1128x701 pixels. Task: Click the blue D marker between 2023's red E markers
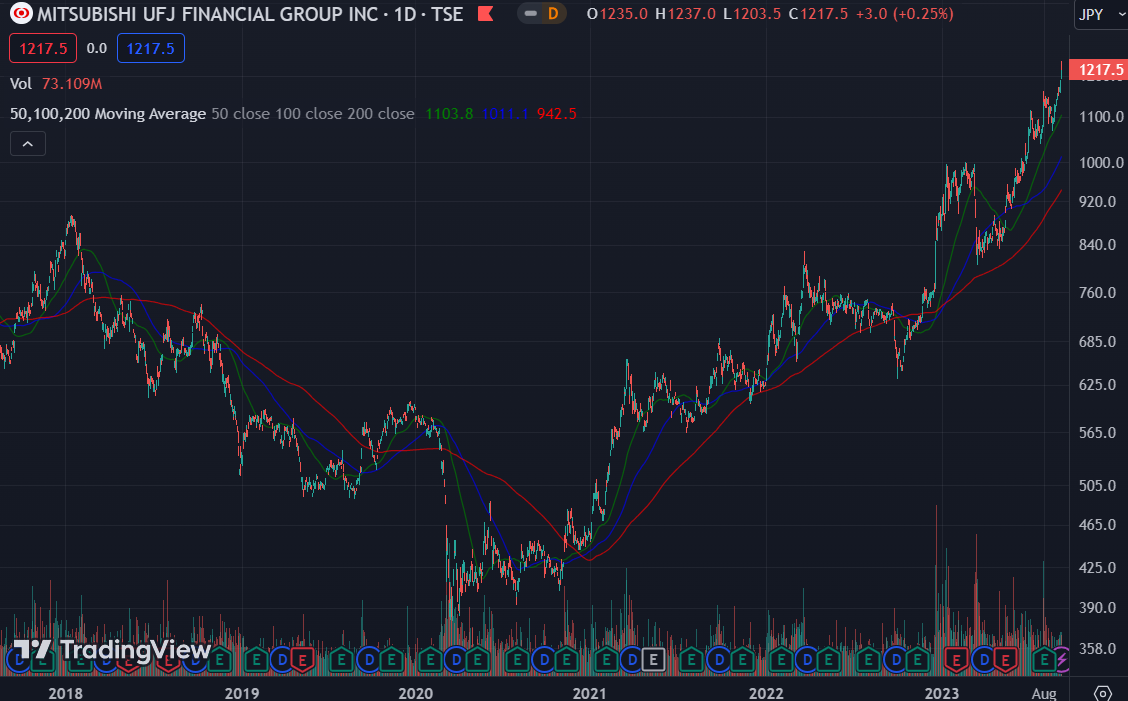click(984, 659)
